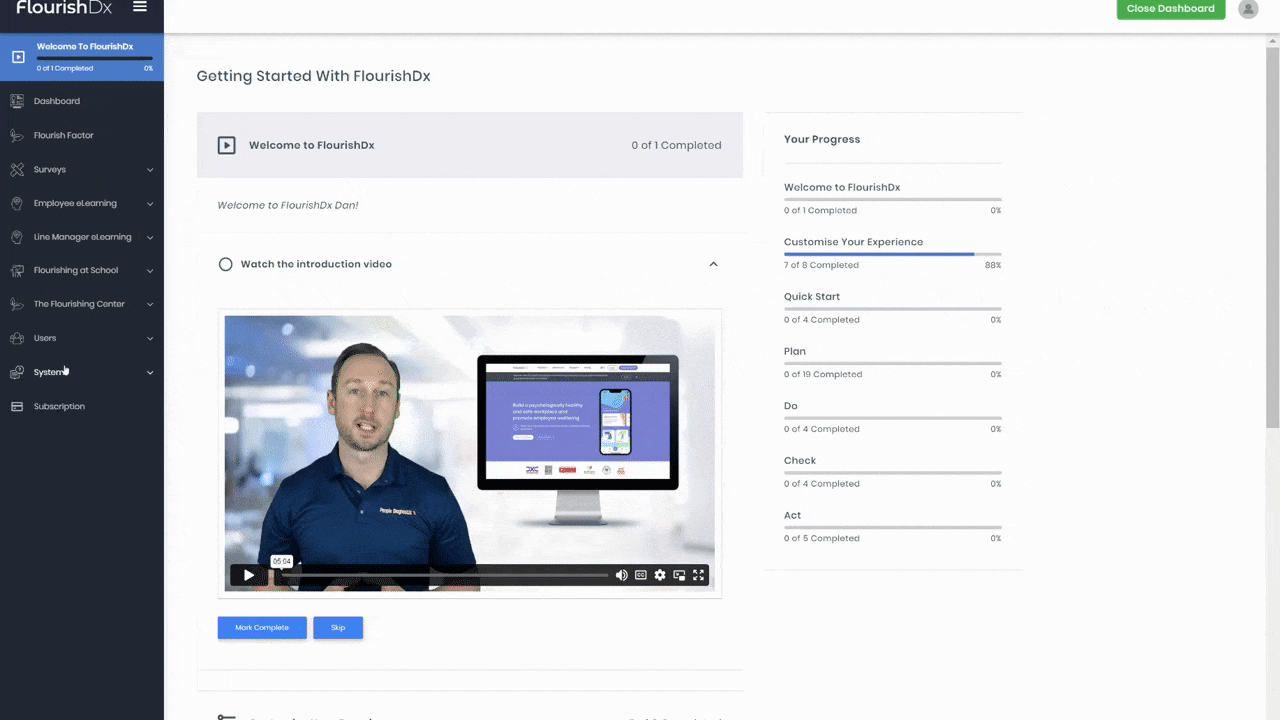Click the Line Manager eLearning icon
The image size is (1280, 720).
17,237
